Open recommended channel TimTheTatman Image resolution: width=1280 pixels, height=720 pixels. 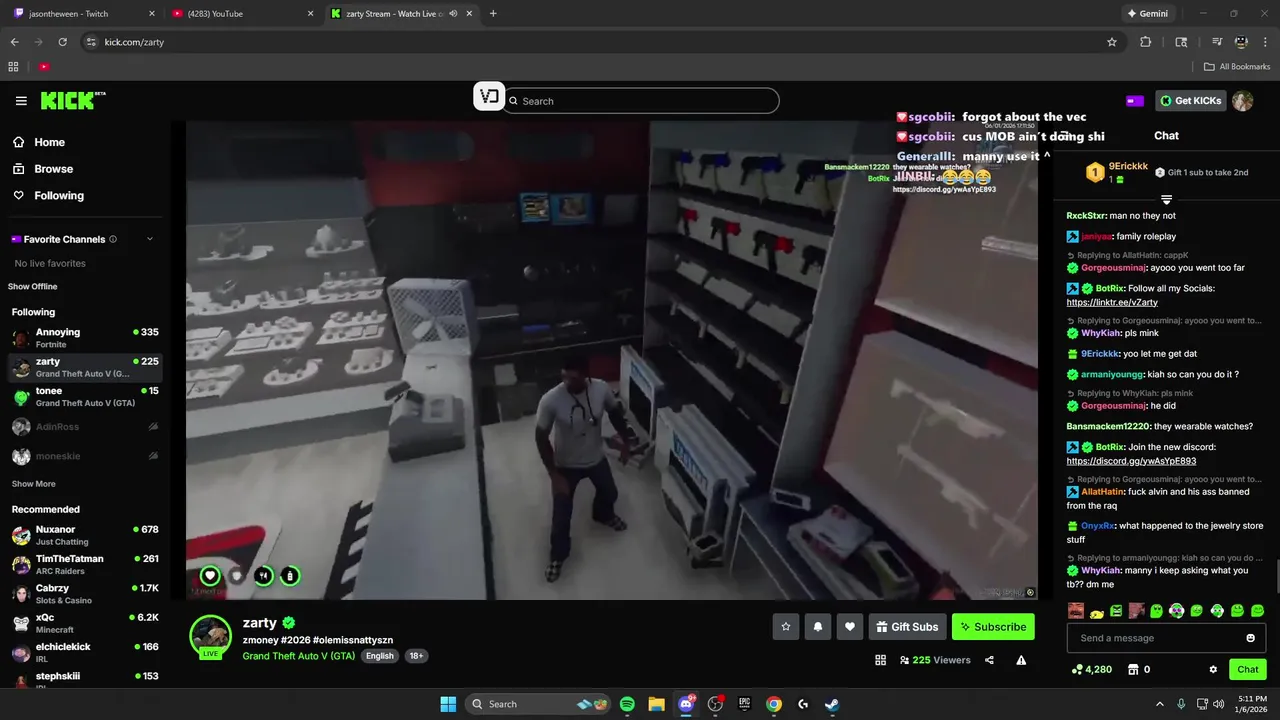[x=85, y=565]
